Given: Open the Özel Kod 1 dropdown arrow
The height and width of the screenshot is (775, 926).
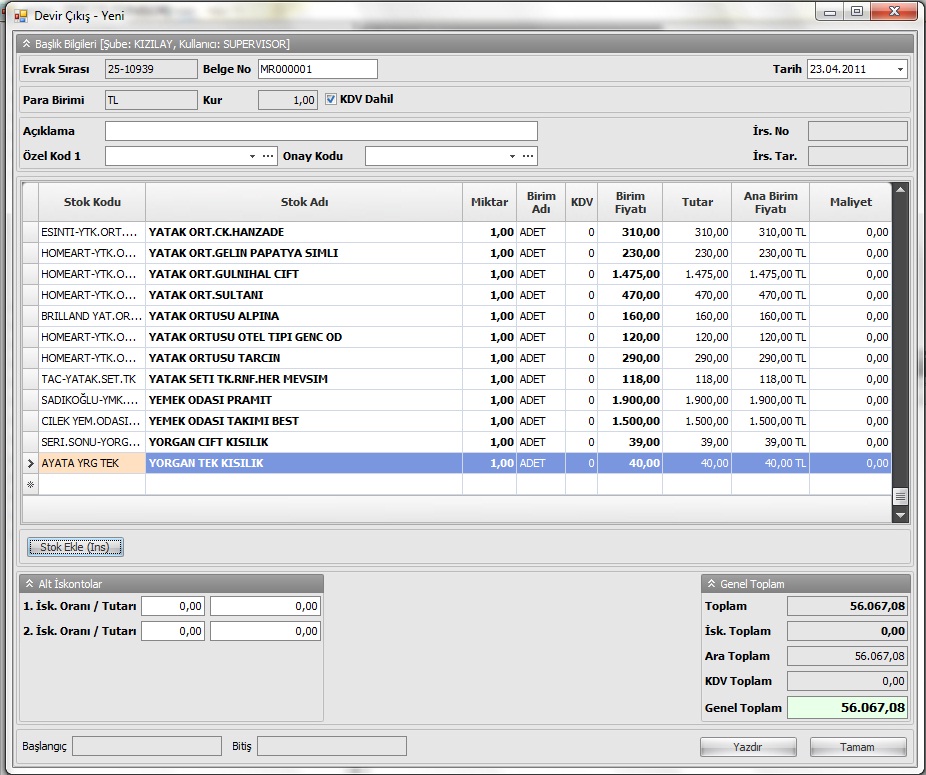Looking at the screenshot, I should coord(252,156).
